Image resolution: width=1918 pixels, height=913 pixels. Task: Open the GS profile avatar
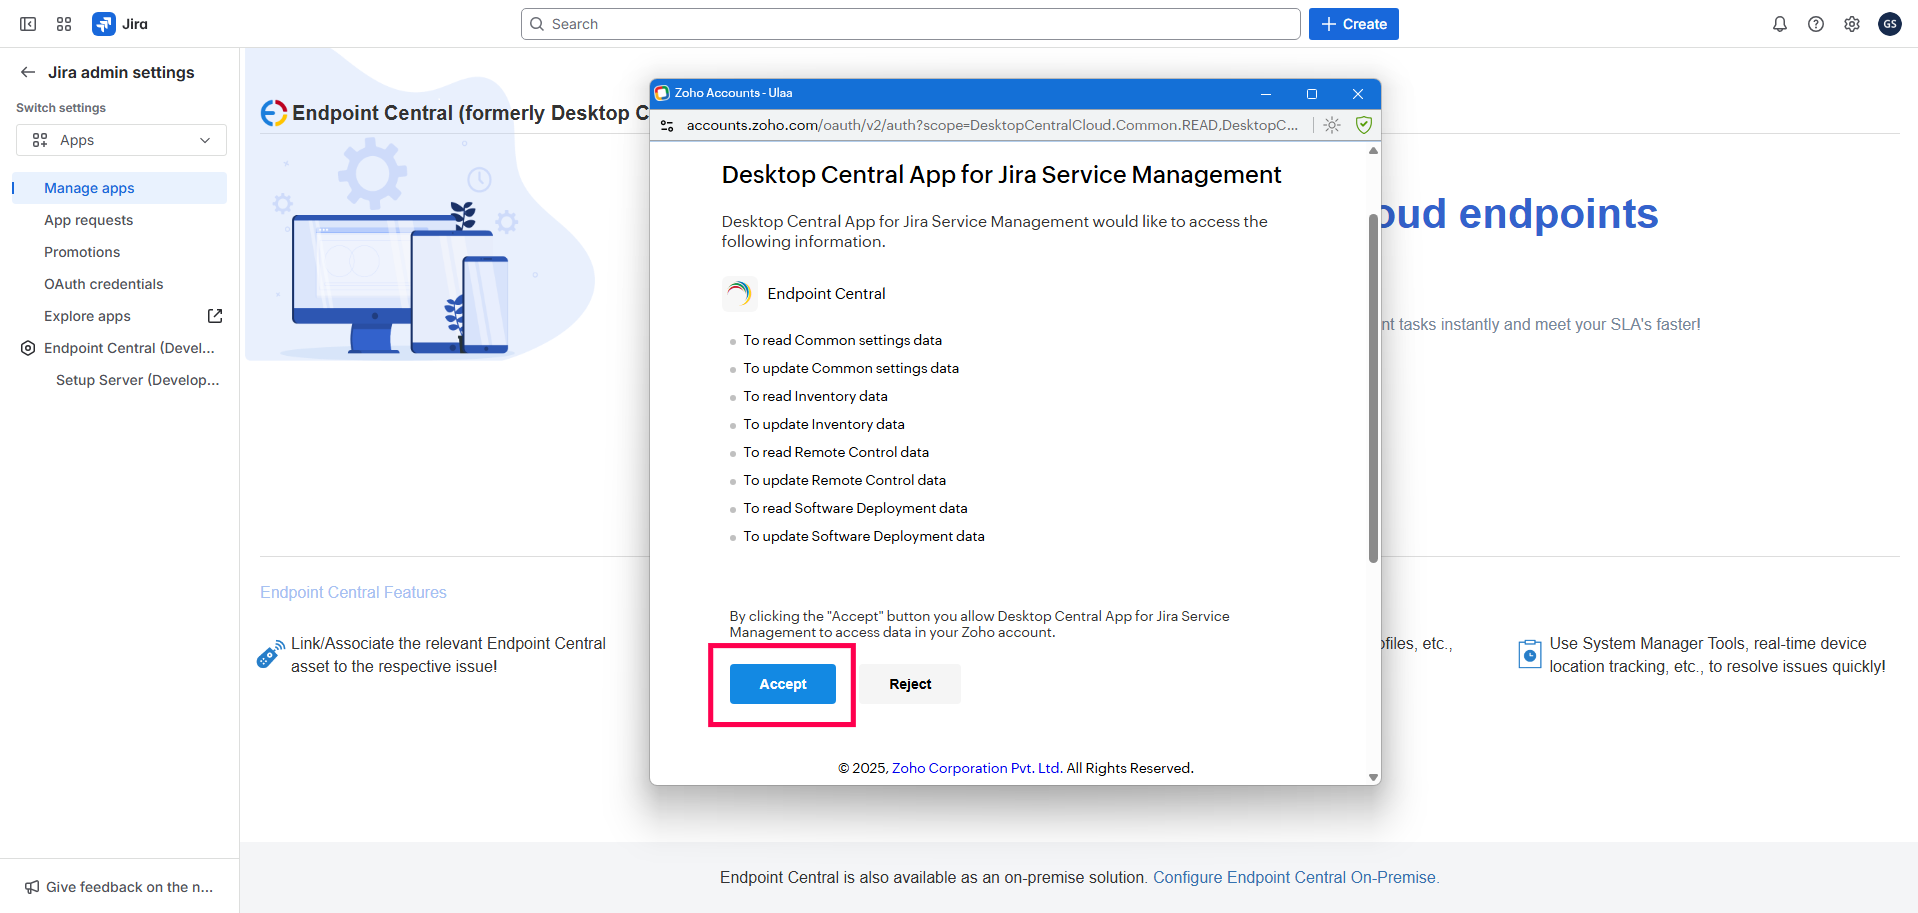(x=1889, y=23)
